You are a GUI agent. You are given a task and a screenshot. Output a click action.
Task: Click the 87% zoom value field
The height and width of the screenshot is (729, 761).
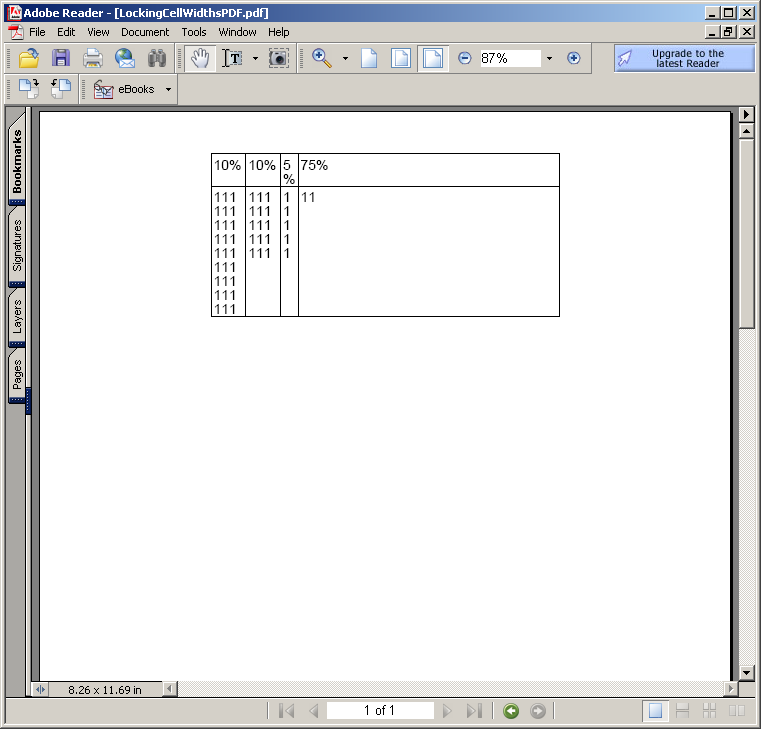[511, 58]
